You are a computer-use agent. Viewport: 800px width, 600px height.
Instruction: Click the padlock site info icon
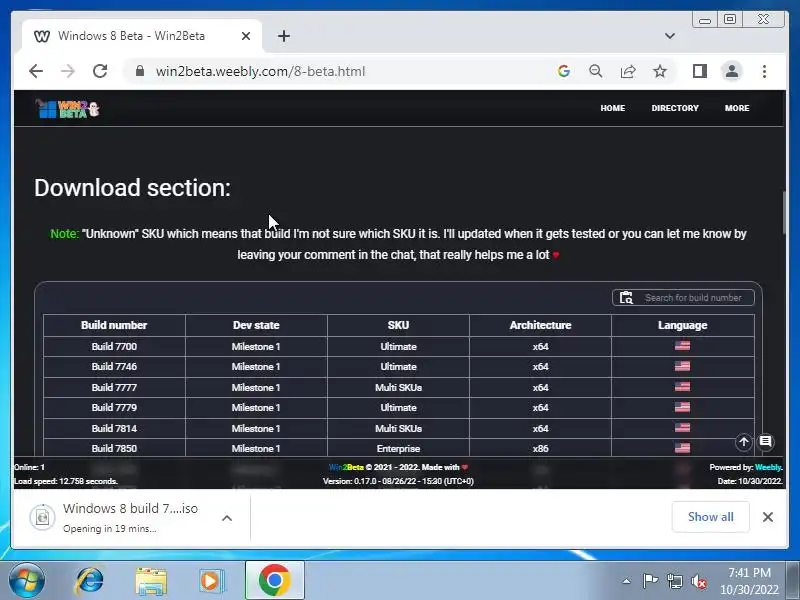tap(140, 71)
